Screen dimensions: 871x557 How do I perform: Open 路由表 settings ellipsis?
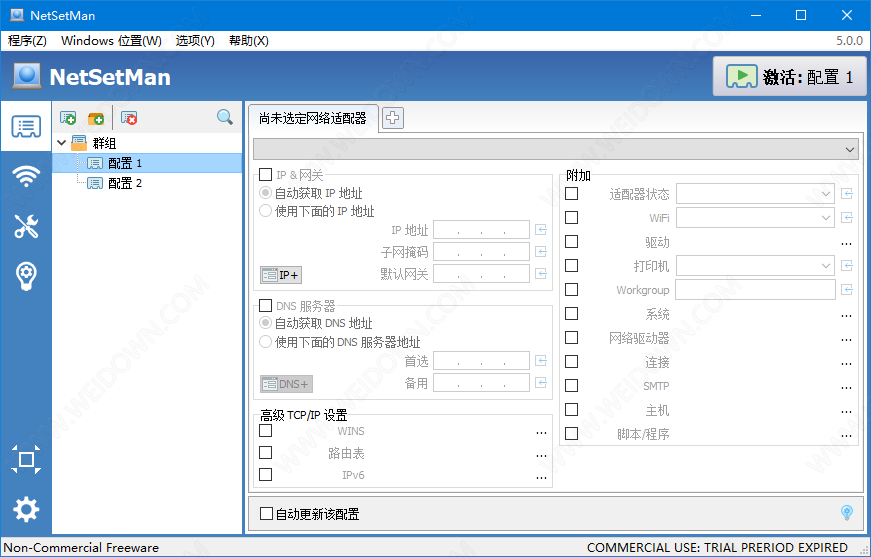pyautogui.click(x=541, y=455)
